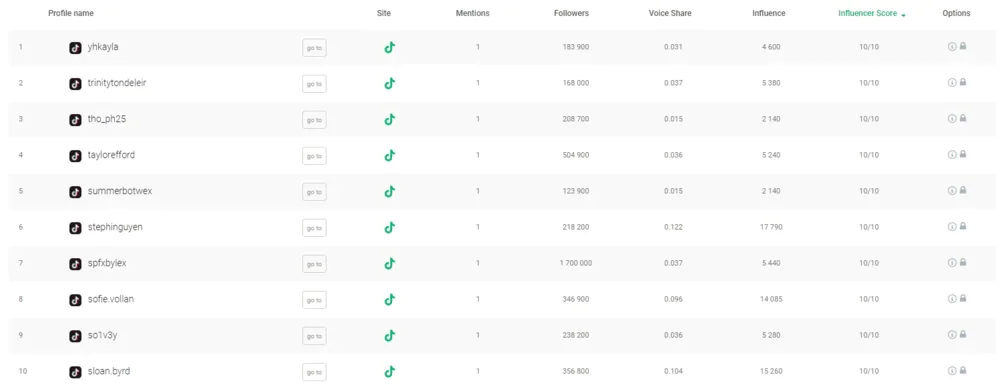Image resolution: width=1000 pixels, height=385 pixels.
Task: Click voice share value 0.104
Action: (673, 371)
